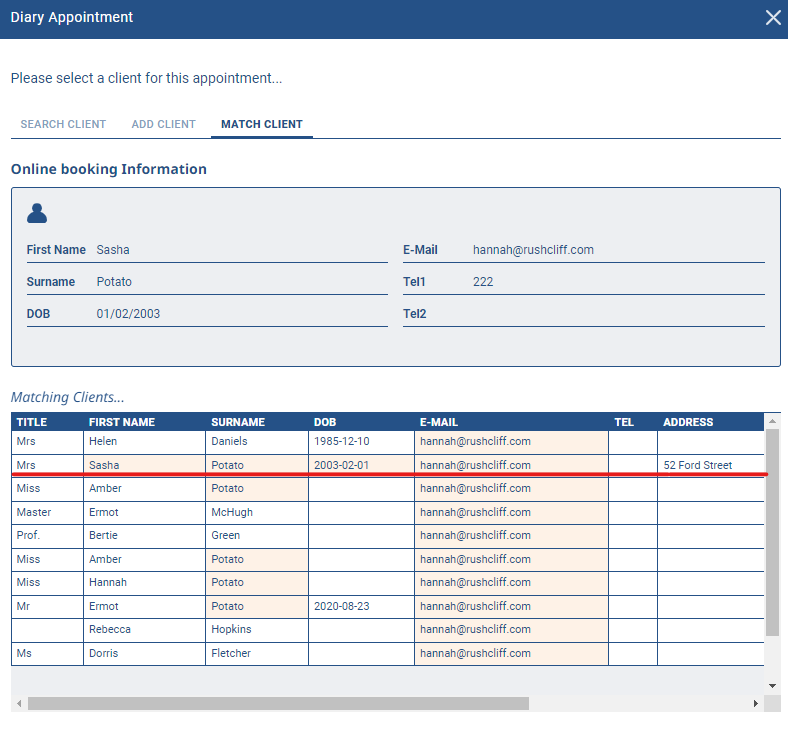The image size is (788, 733).
Task: Switch to the Search Client tab
Action: click(x=63, y=124)
